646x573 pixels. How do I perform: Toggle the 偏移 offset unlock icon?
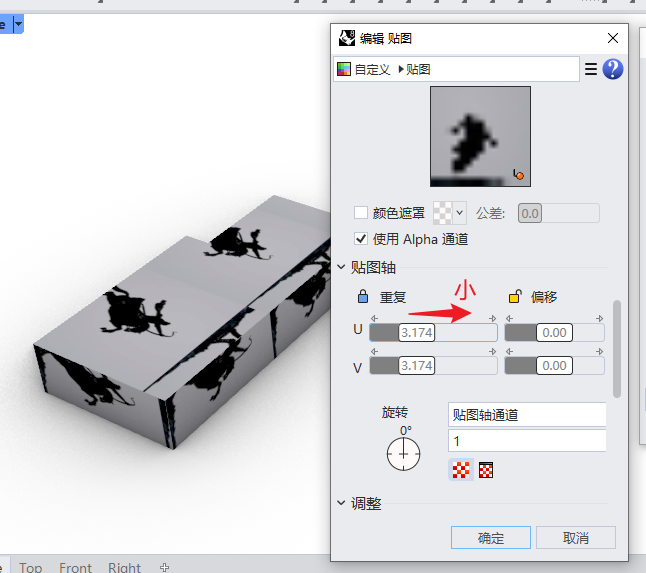515,296
